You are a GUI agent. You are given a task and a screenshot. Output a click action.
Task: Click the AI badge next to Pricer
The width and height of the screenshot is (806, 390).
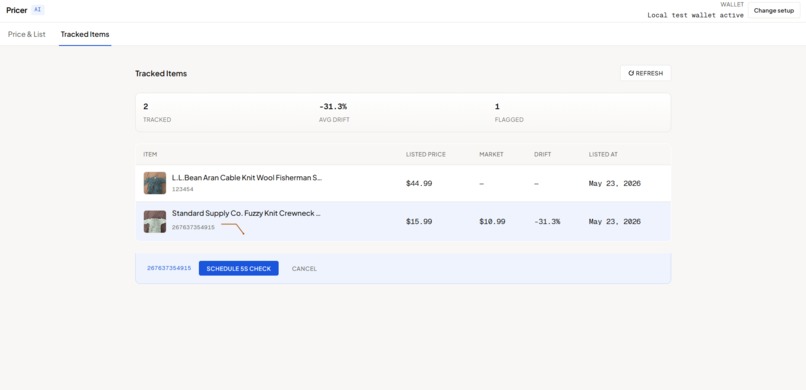[x=38, y=10]
